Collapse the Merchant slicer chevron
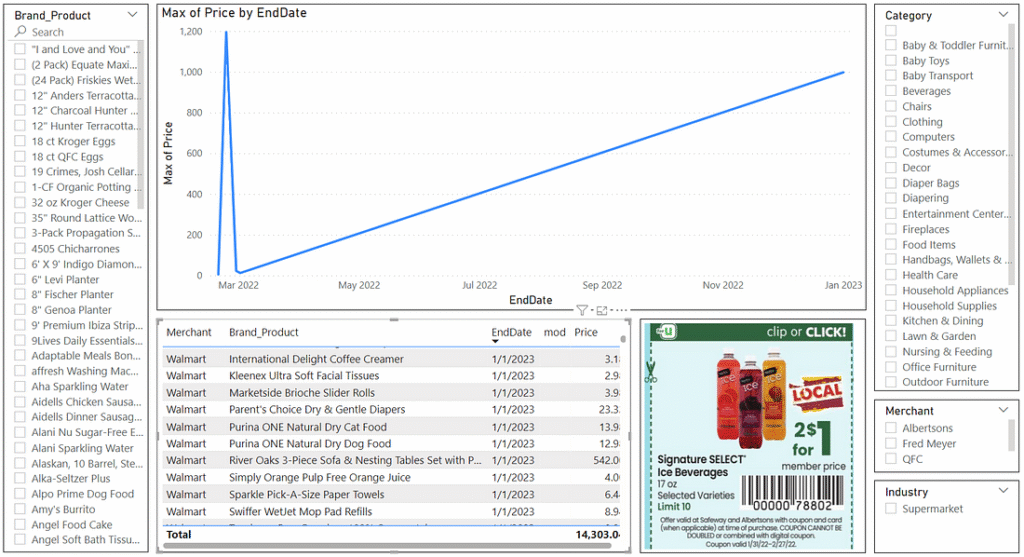This screenshot has width=1024, height=557. coord(1003,410)
